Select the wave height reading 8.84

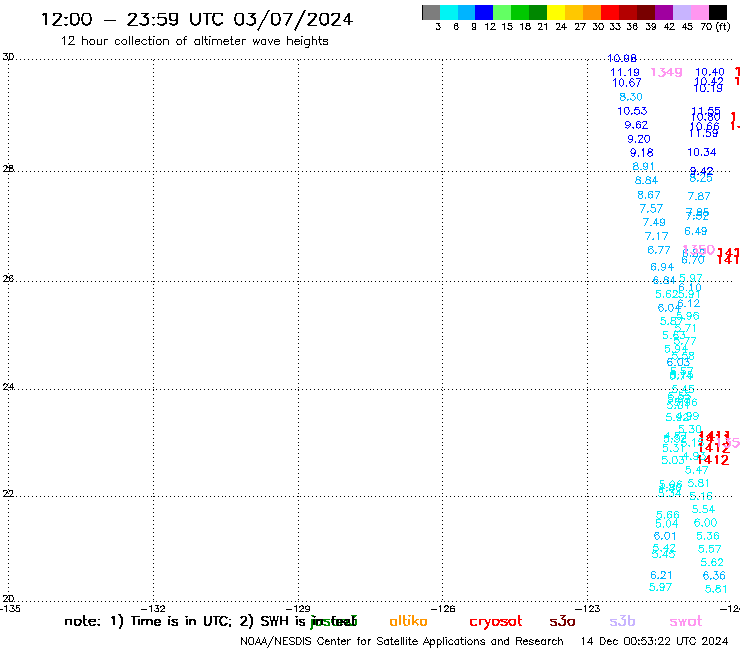[x=646, y=180]
